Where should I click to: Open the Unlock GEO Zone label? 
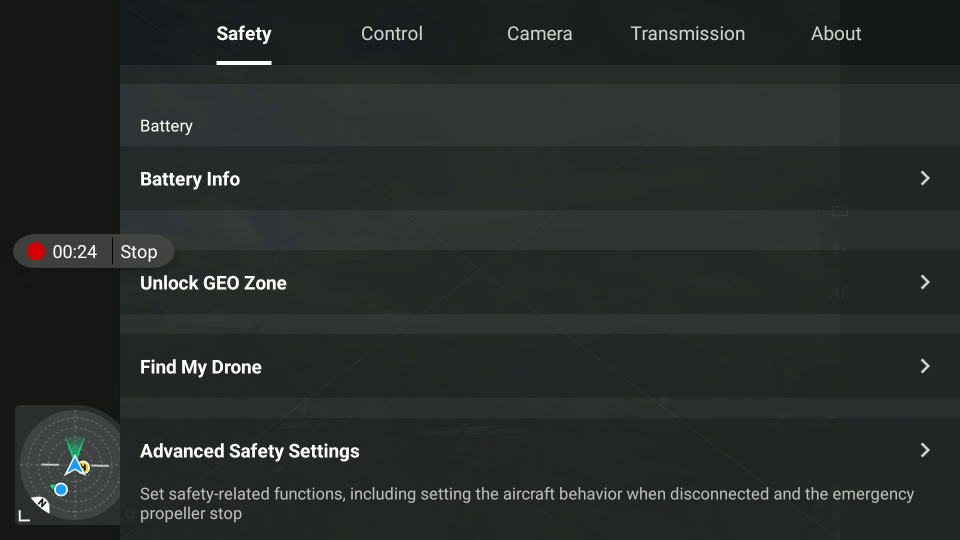(x=213, y=283)
